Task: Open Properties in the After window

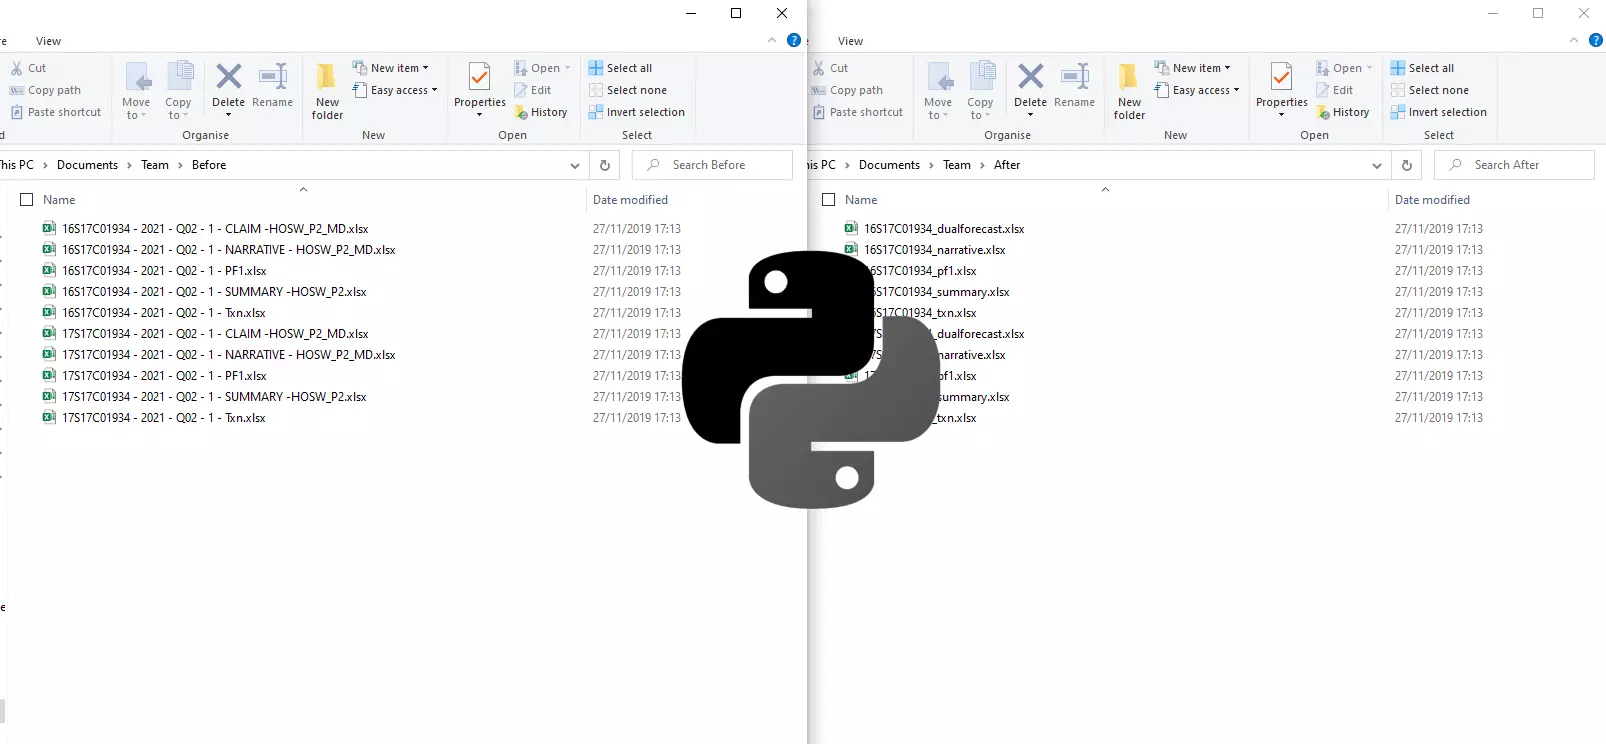Action: (1282, 89)
